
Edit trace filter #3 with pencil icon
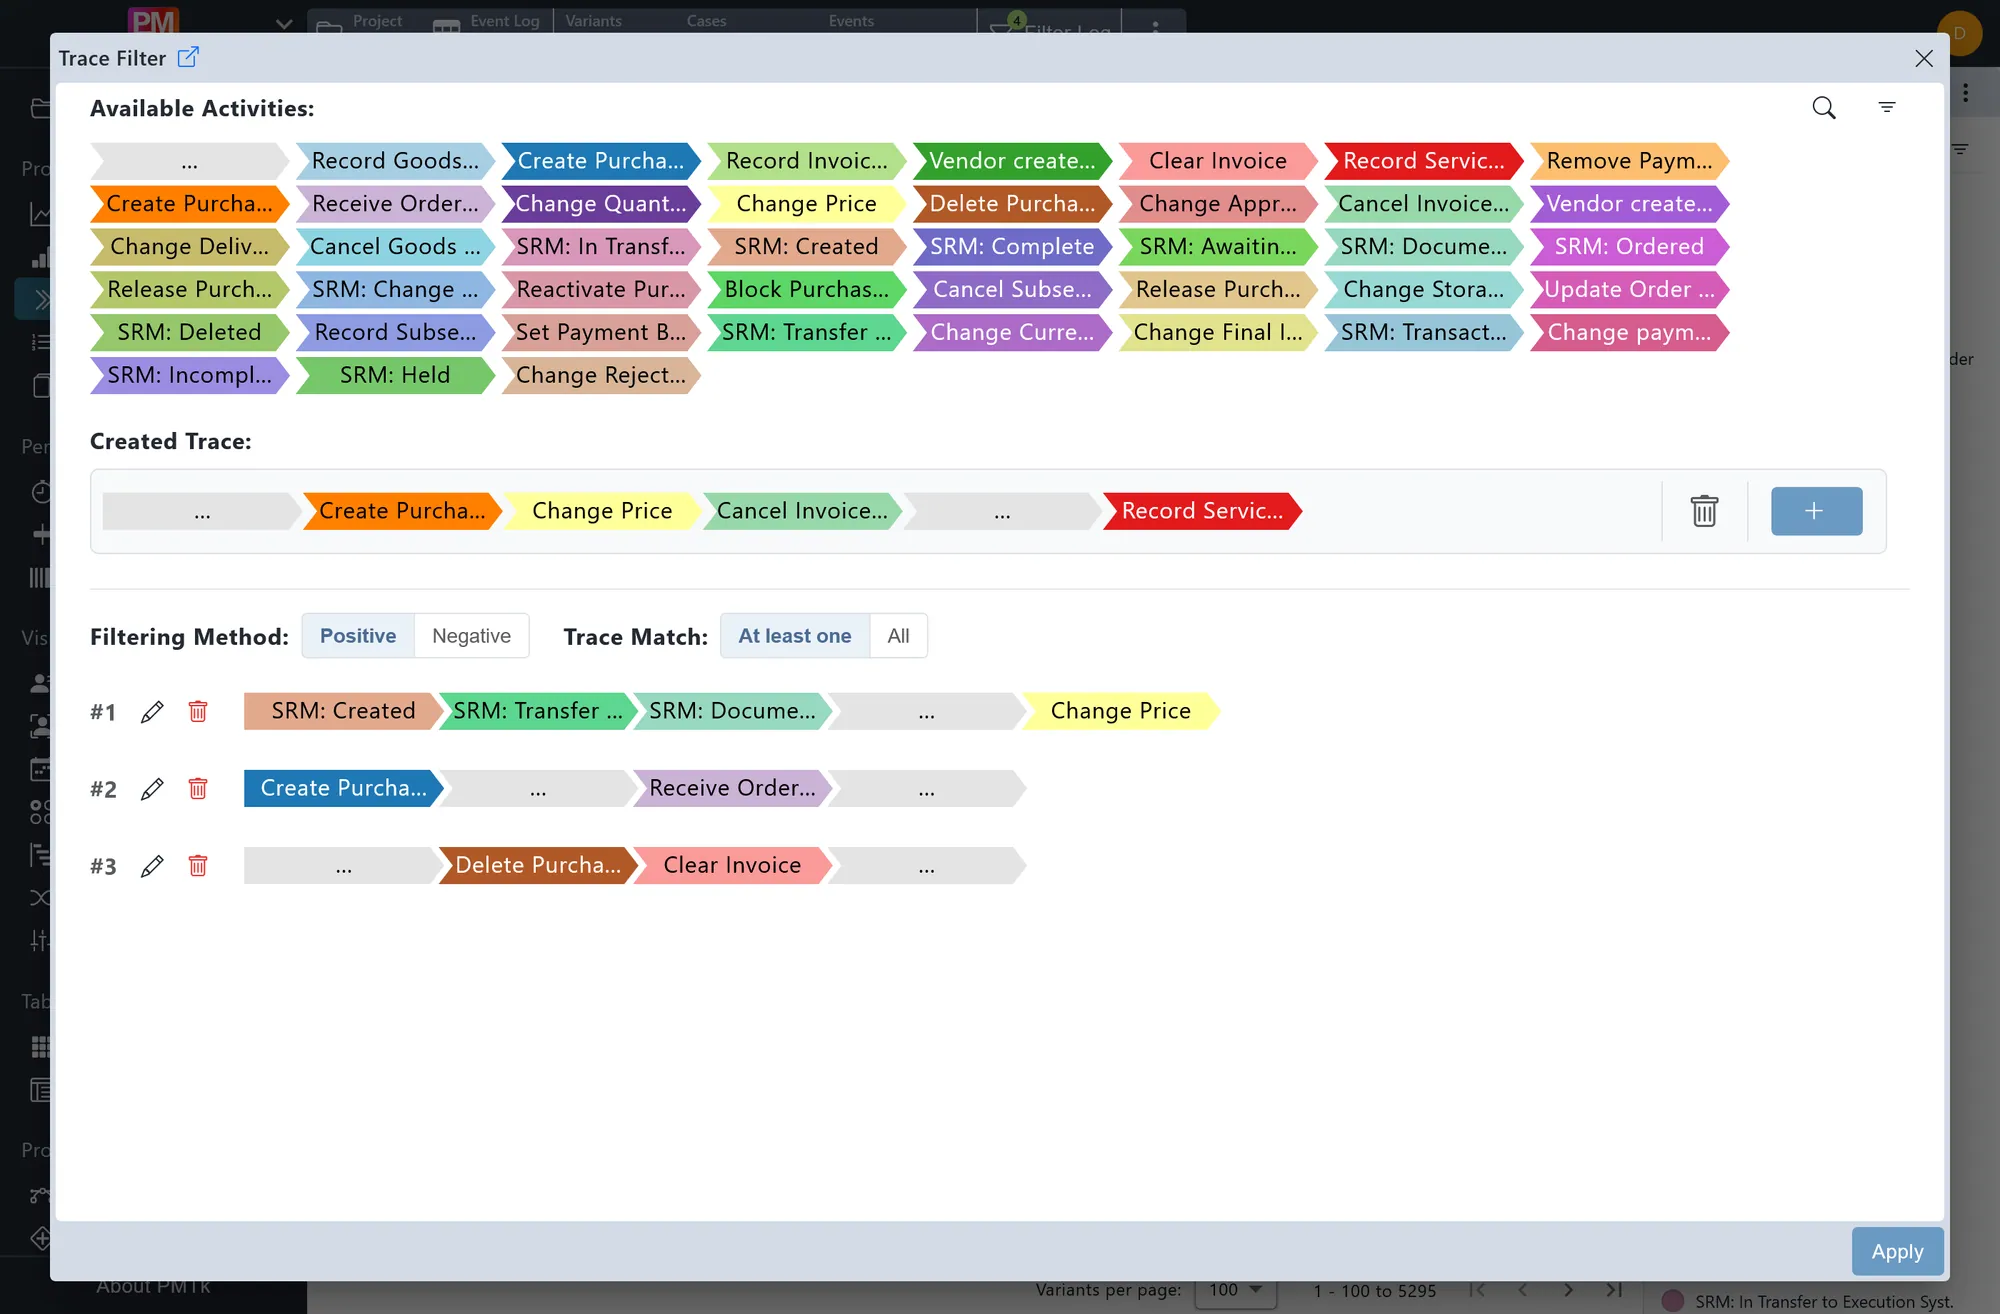(x=152, y=866)
